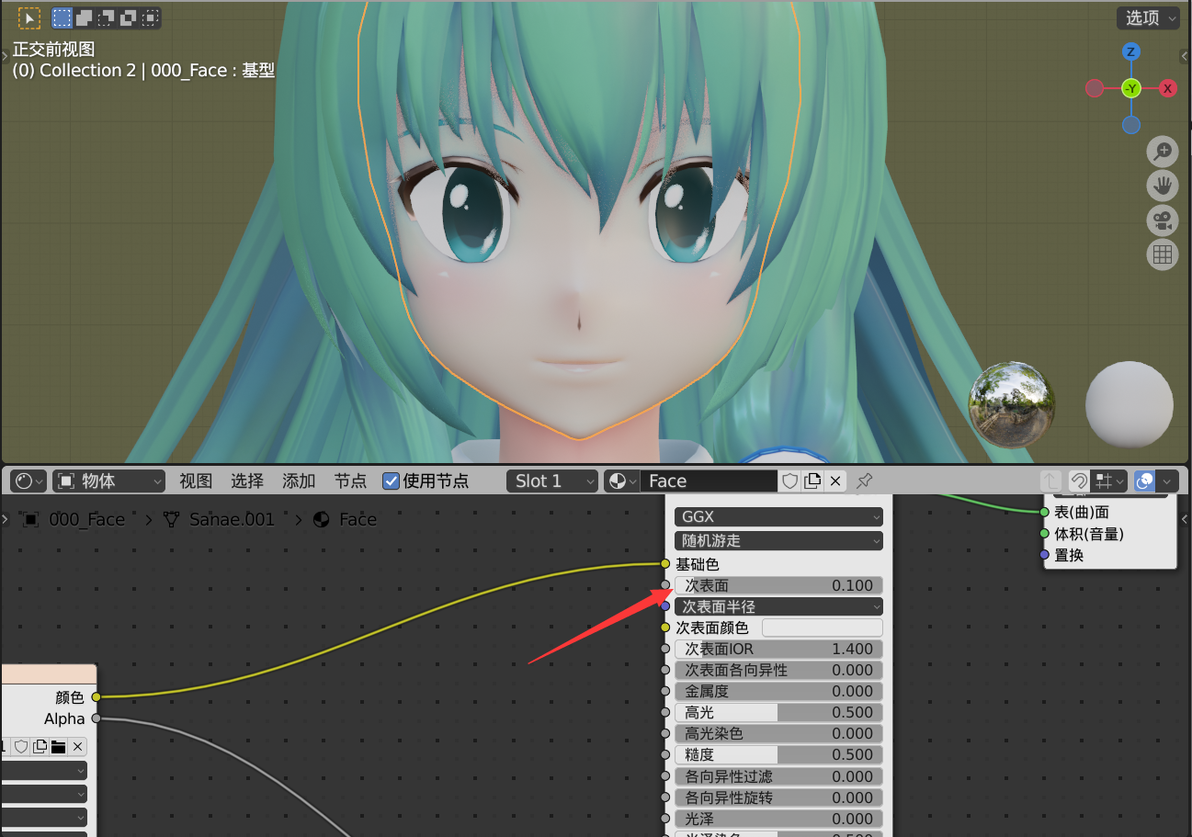This screenshot has height=837, width=1192.
Task: Toggle fake user shield on image node
Action: coord(21,747)
